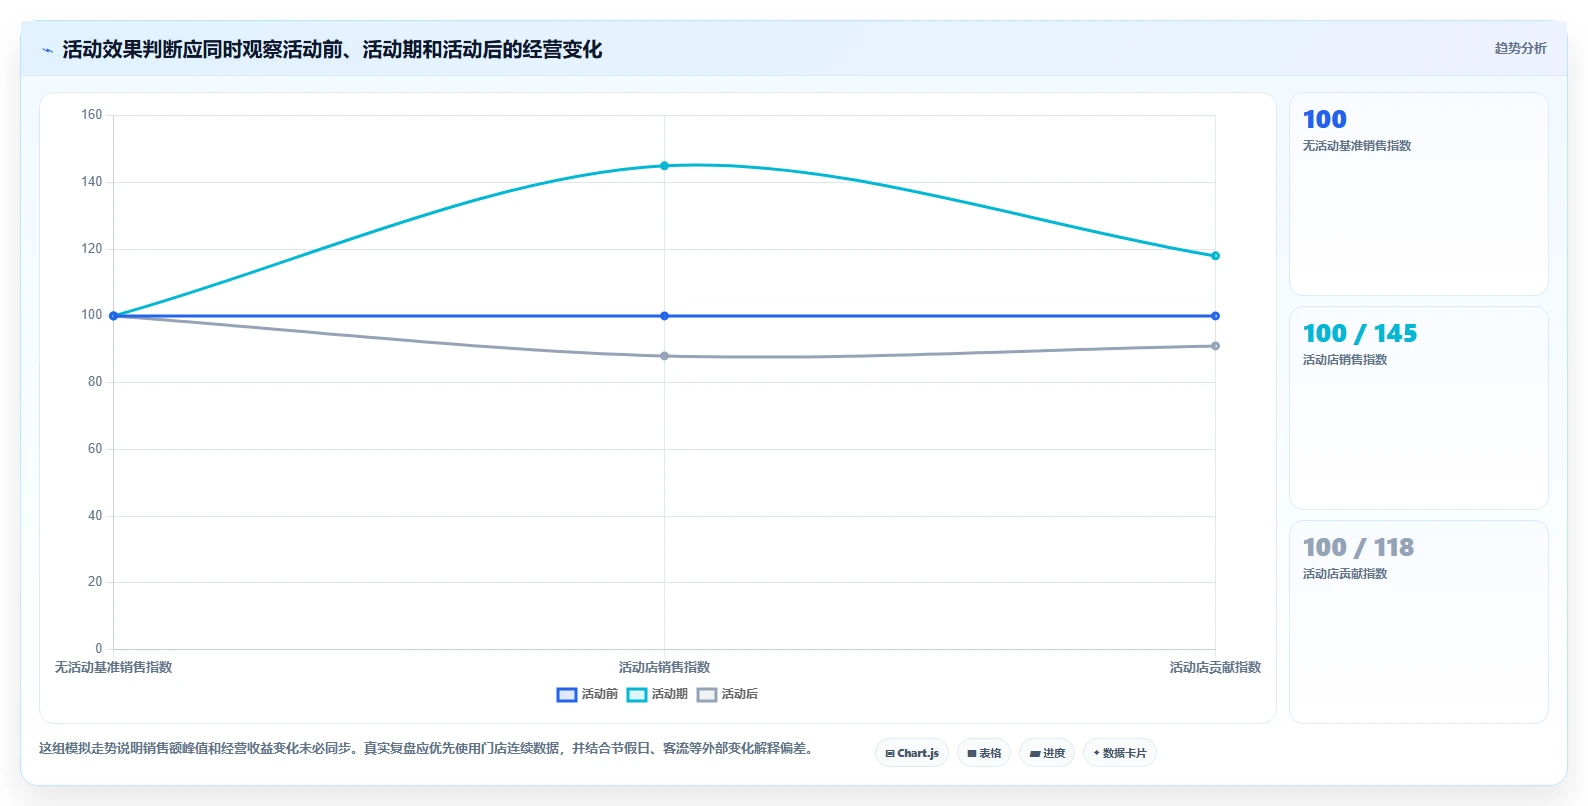Click the y-axis value 20
Viewport: 1588px width, 806px height.
pos(95,582)
